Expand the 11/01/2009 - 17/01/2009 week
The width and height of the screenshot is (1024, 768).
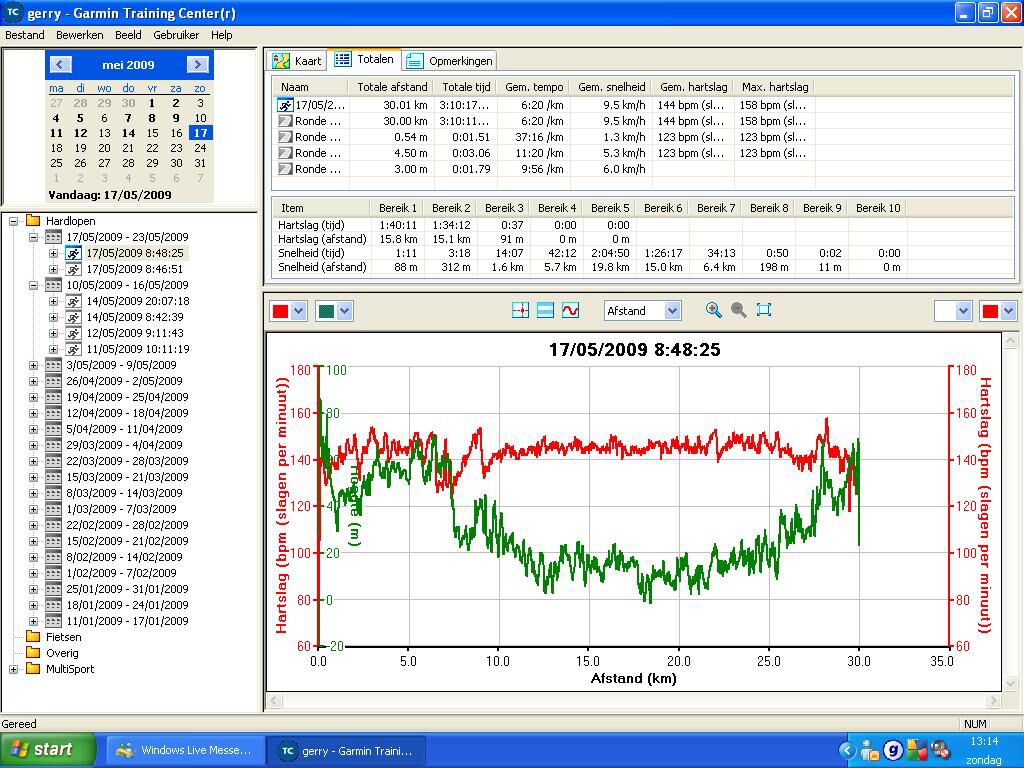click(x=33, y=621)
